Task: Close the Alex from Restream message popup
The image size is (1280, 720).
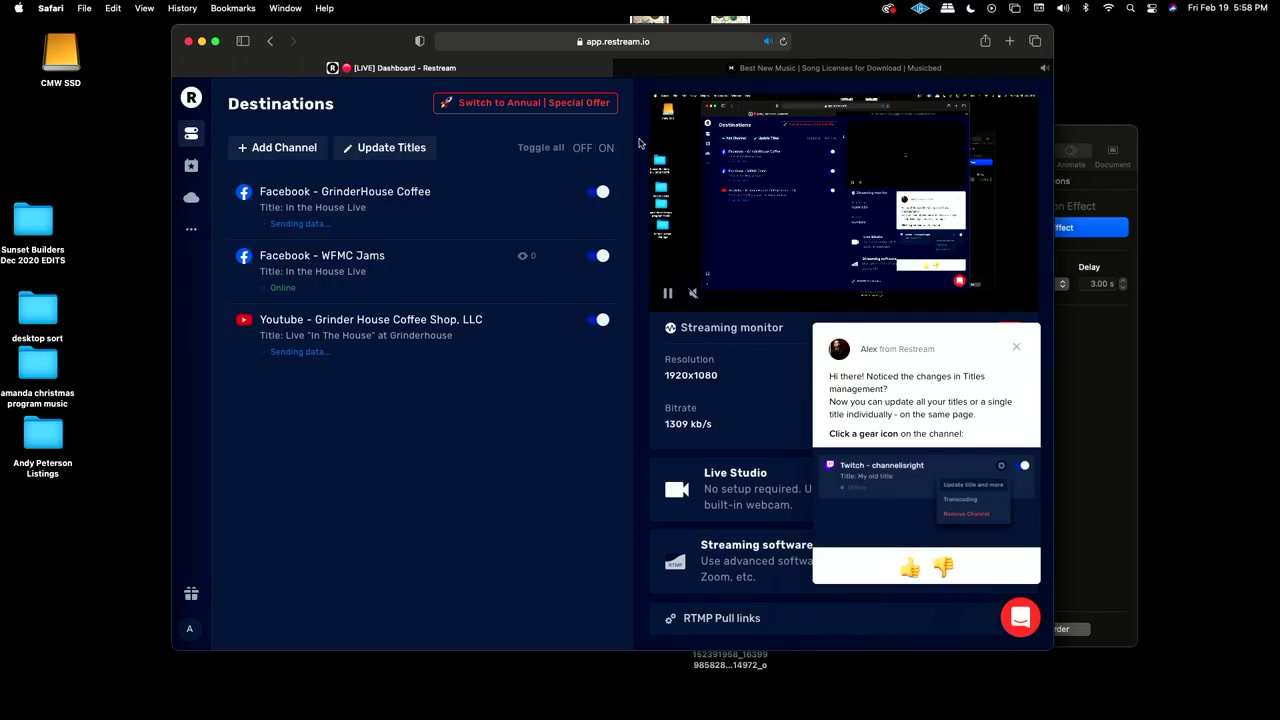Action: pyautogui.click(x=1016, y=347)
